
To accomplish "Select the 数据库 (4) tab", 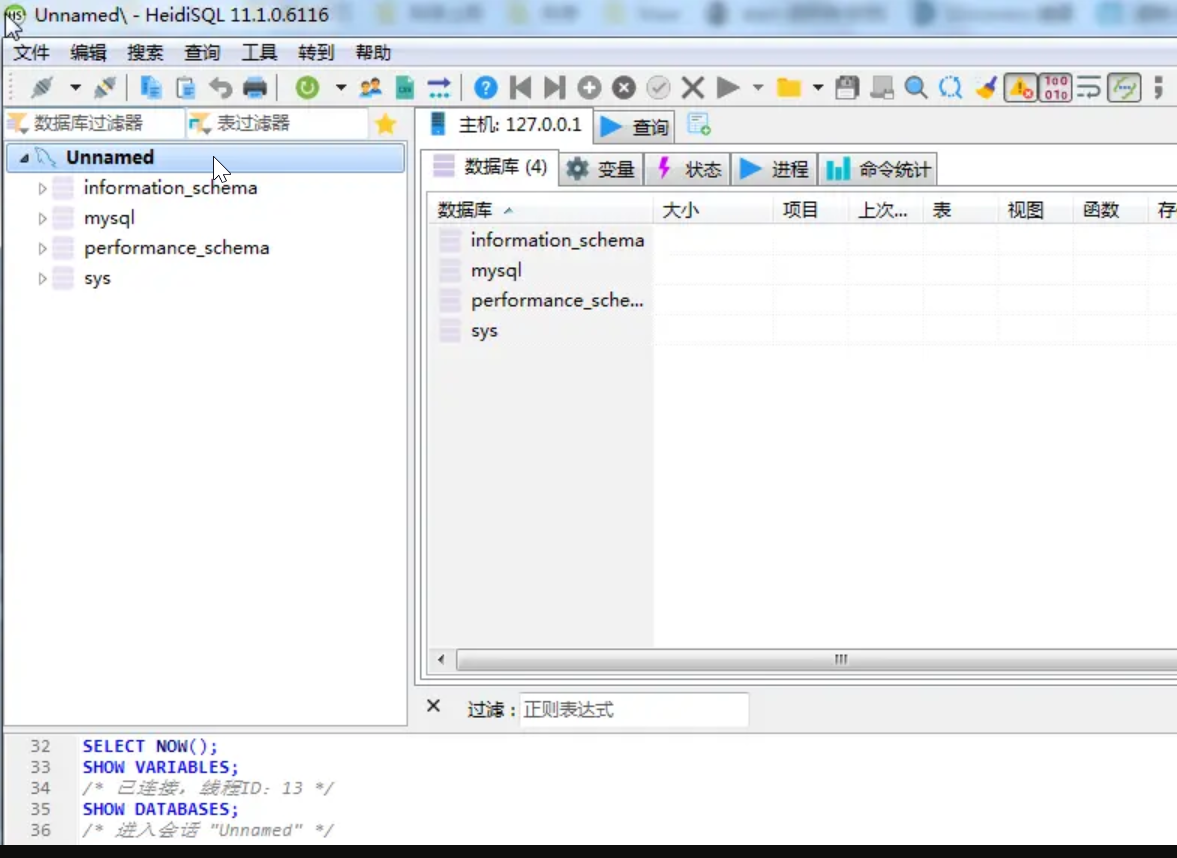I will (x=490, y=167).
